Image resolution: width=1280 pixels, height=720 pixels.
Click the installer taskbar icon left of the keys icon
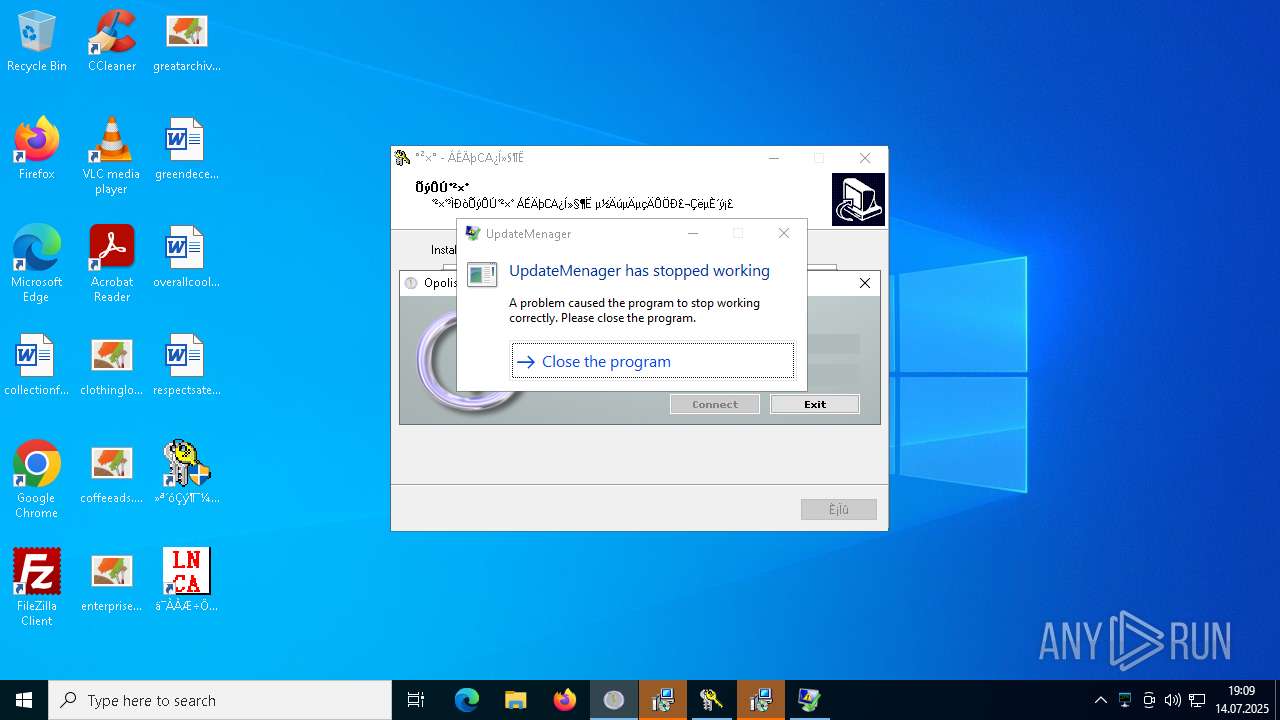(663, 700)
